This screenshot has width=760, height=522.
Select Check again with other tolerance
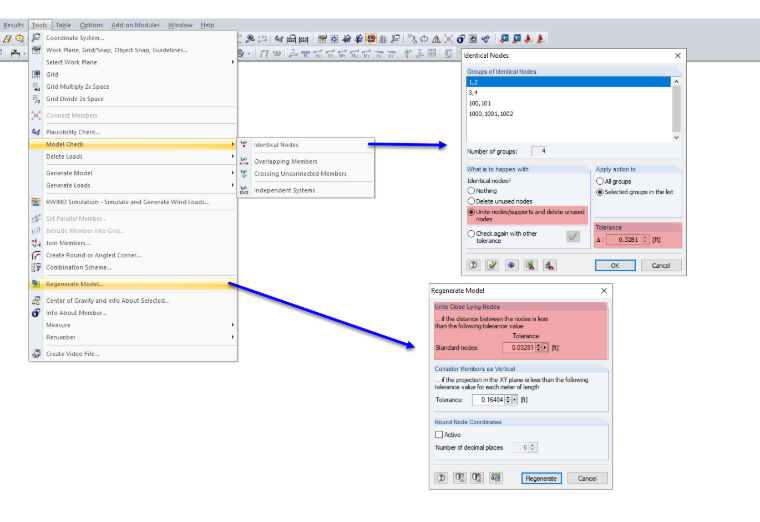click(471, 234)
